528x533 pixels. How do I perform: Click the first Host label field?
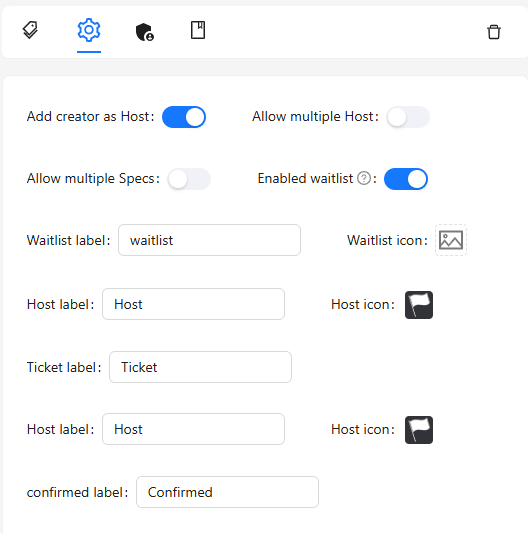[193, 304]
